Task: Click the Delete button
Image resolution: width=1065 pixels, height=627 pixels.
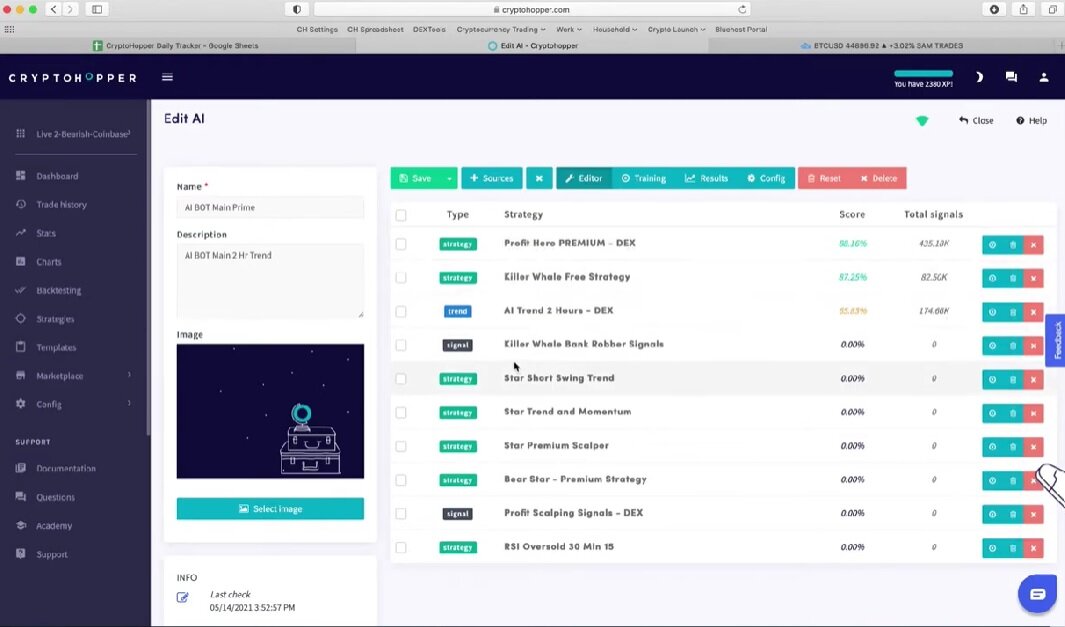Action: pos(879,178)
